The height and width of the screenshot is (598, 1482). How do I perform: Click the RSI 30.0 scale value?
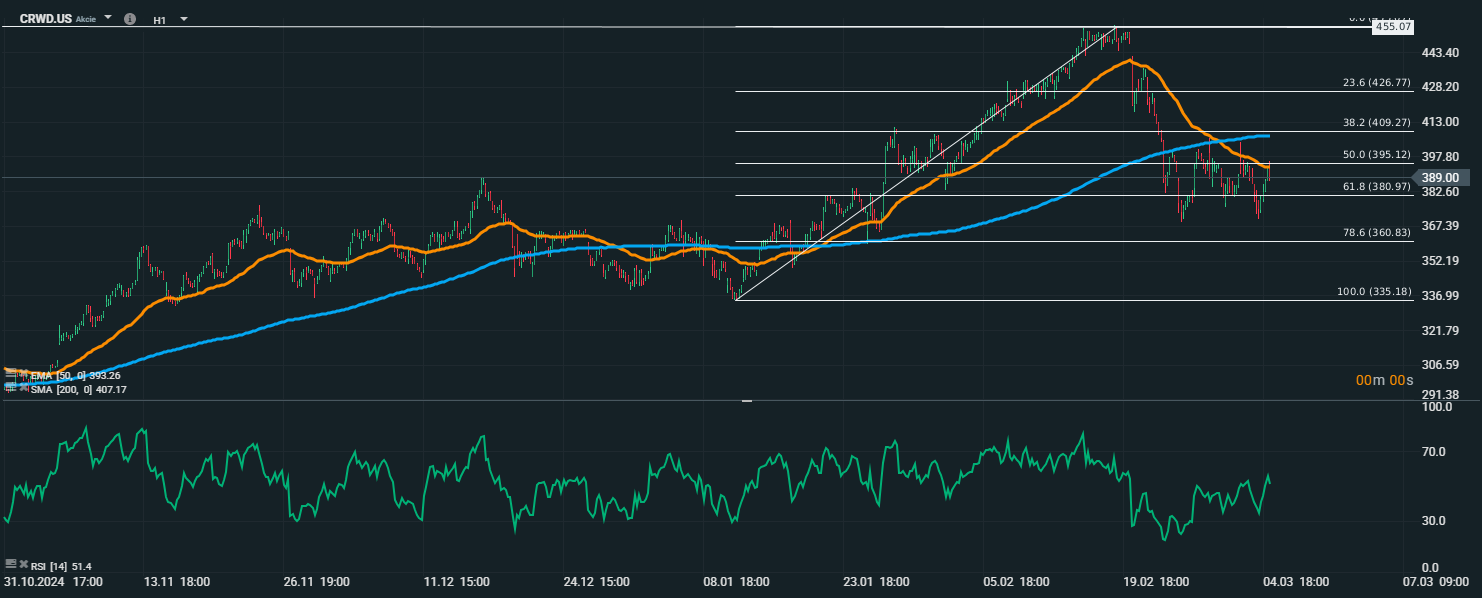(1435, 521)
